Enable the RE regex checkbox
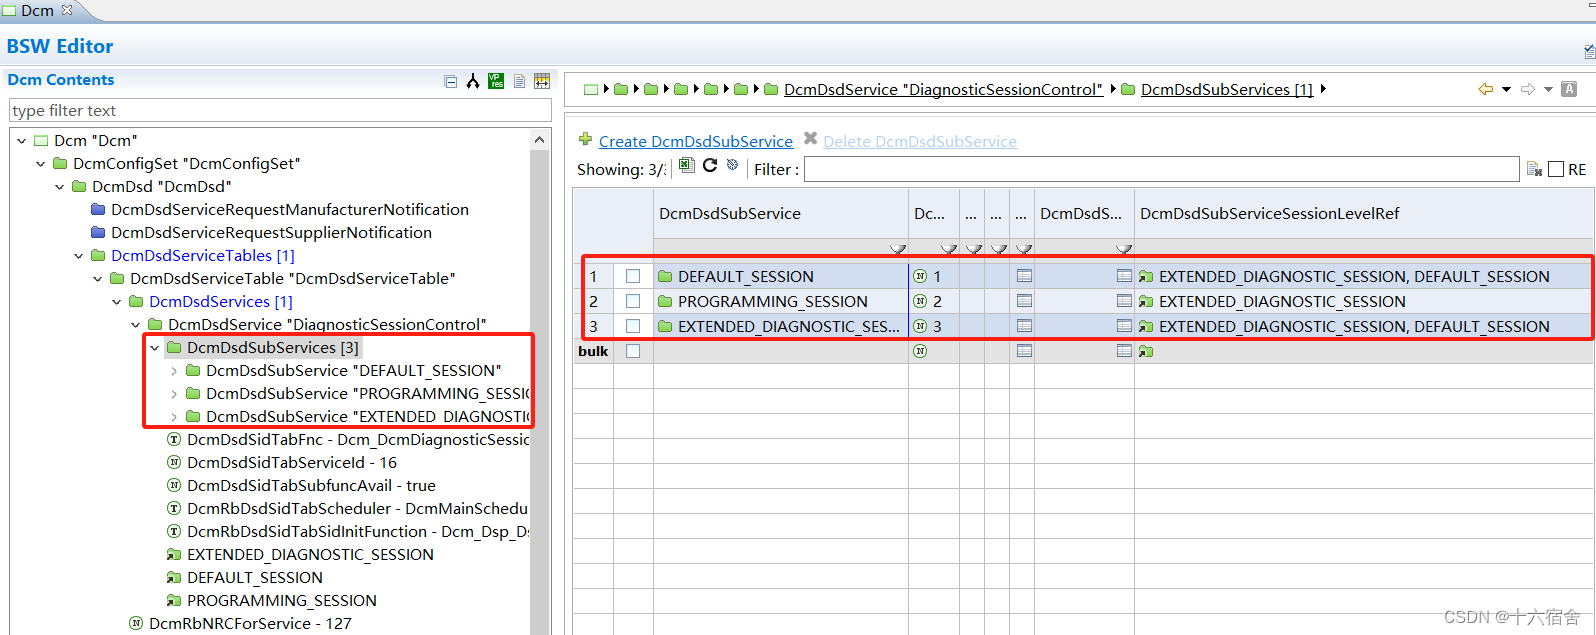The height and width of the screenshot is (635, 1596). (1556, 169)
